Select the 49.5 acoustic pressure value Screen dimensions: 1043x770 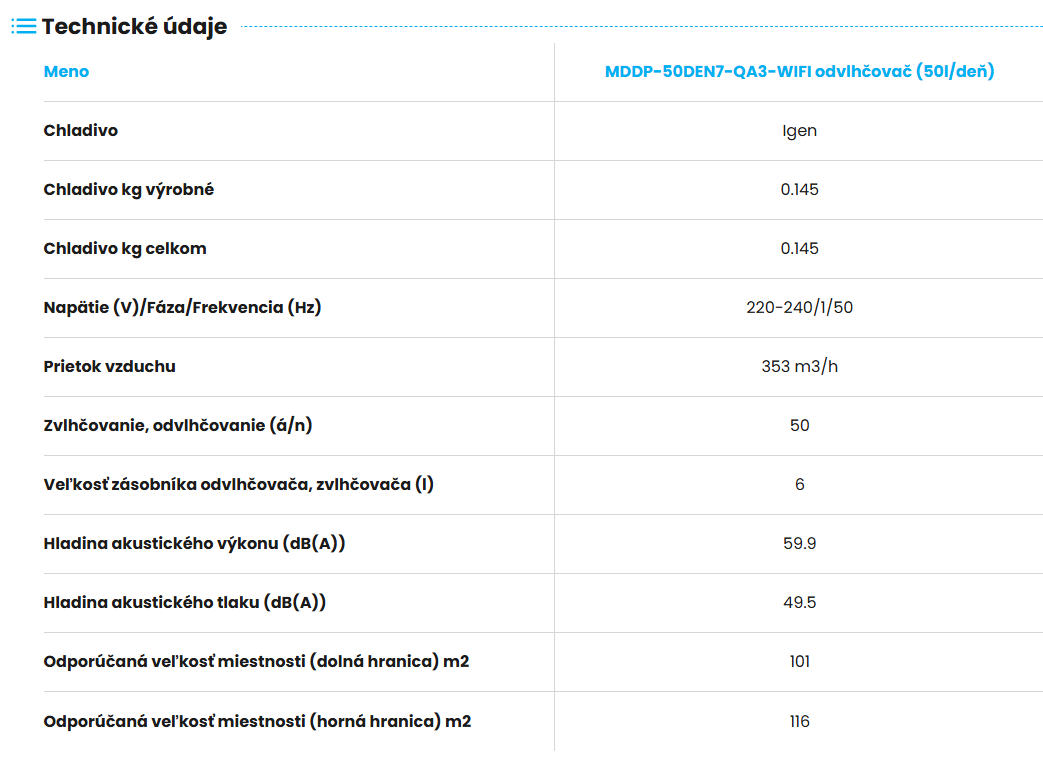[x=799, y=602]
